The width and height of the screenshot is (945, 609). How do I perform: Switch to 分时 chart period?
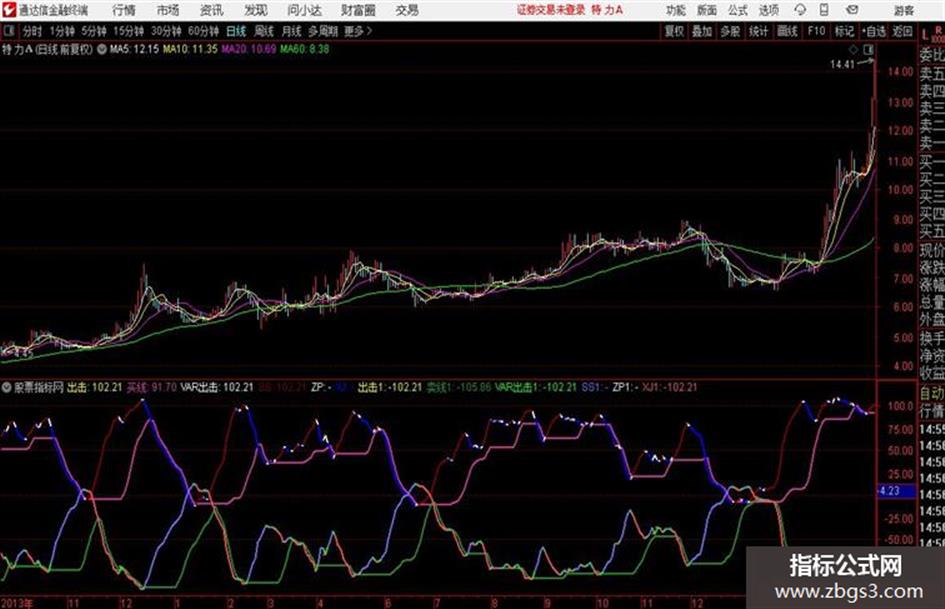[32, 31]
